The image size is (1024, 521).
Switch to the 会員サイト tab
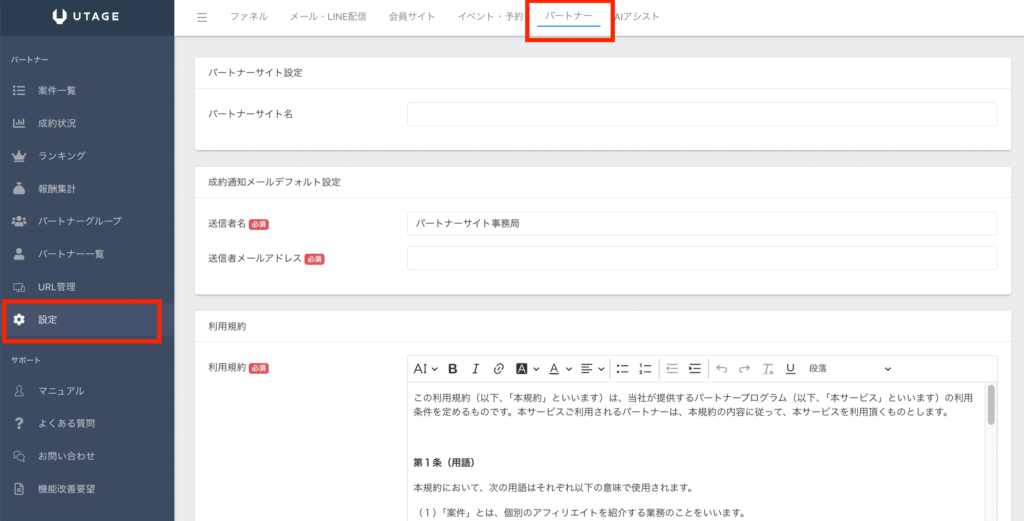412,16
